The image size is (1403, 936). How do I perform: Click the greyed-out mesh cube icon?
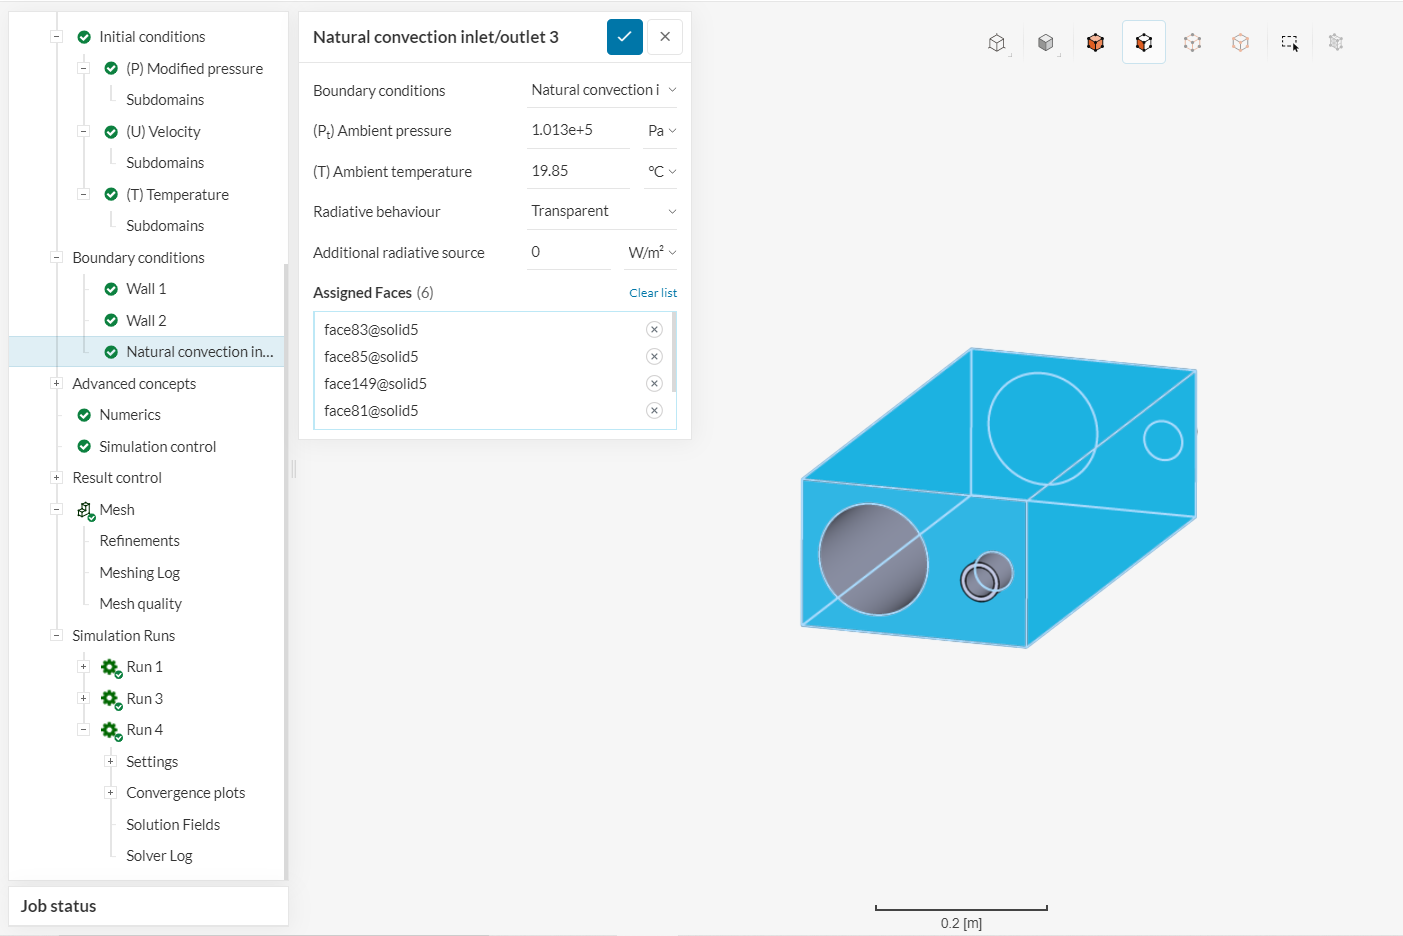[1336, 43]
